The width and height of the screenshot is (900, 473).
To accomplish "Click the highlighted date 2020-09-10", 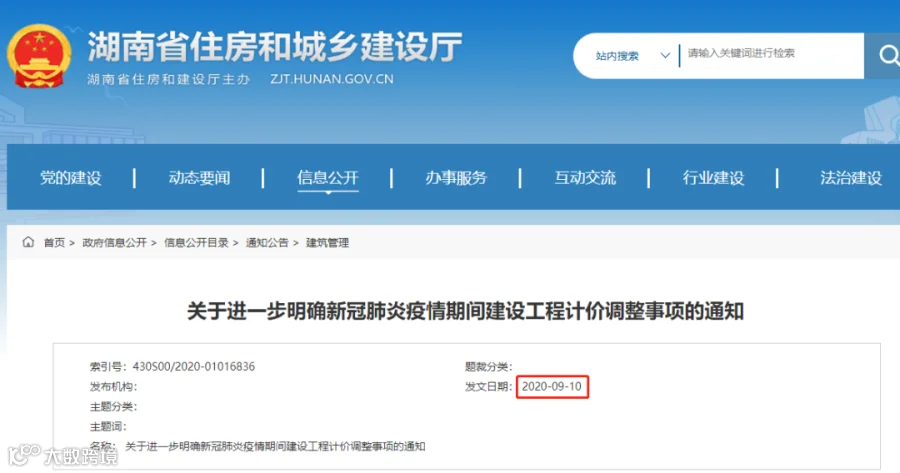I will click(x=552, y=386).
